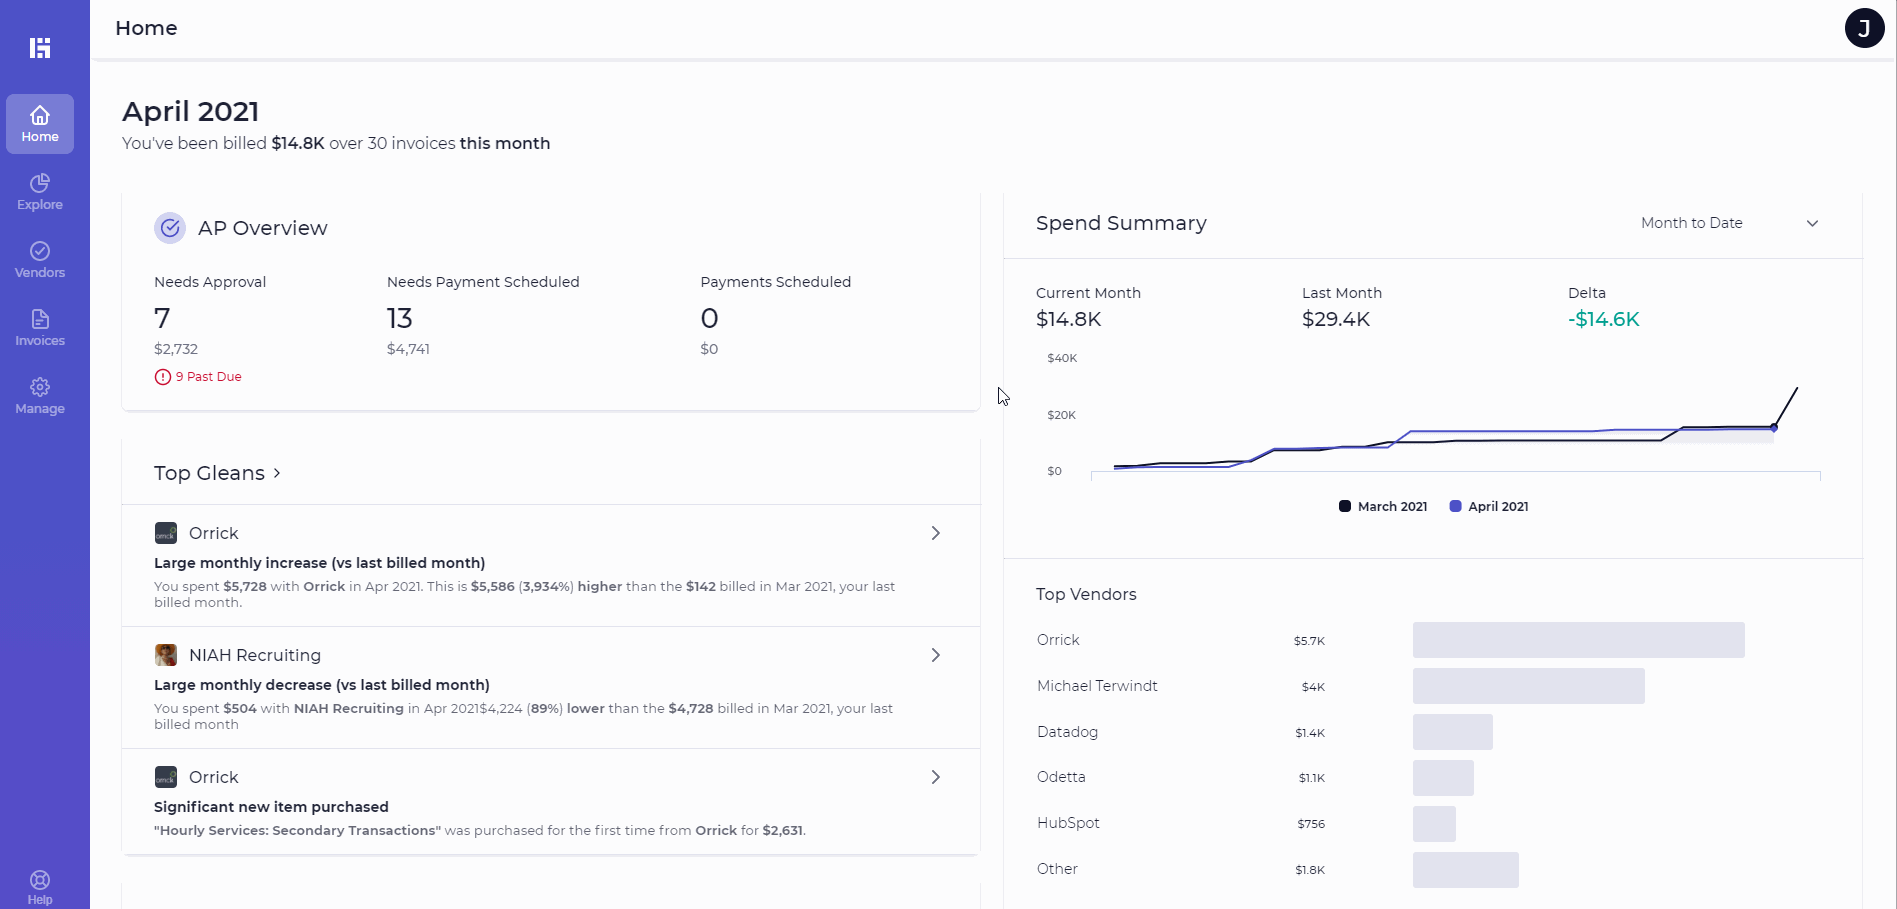Go to the Vendors page
Image resolution: width=1897 pixels, height=909 pixels.
click(x=40, y=260)
